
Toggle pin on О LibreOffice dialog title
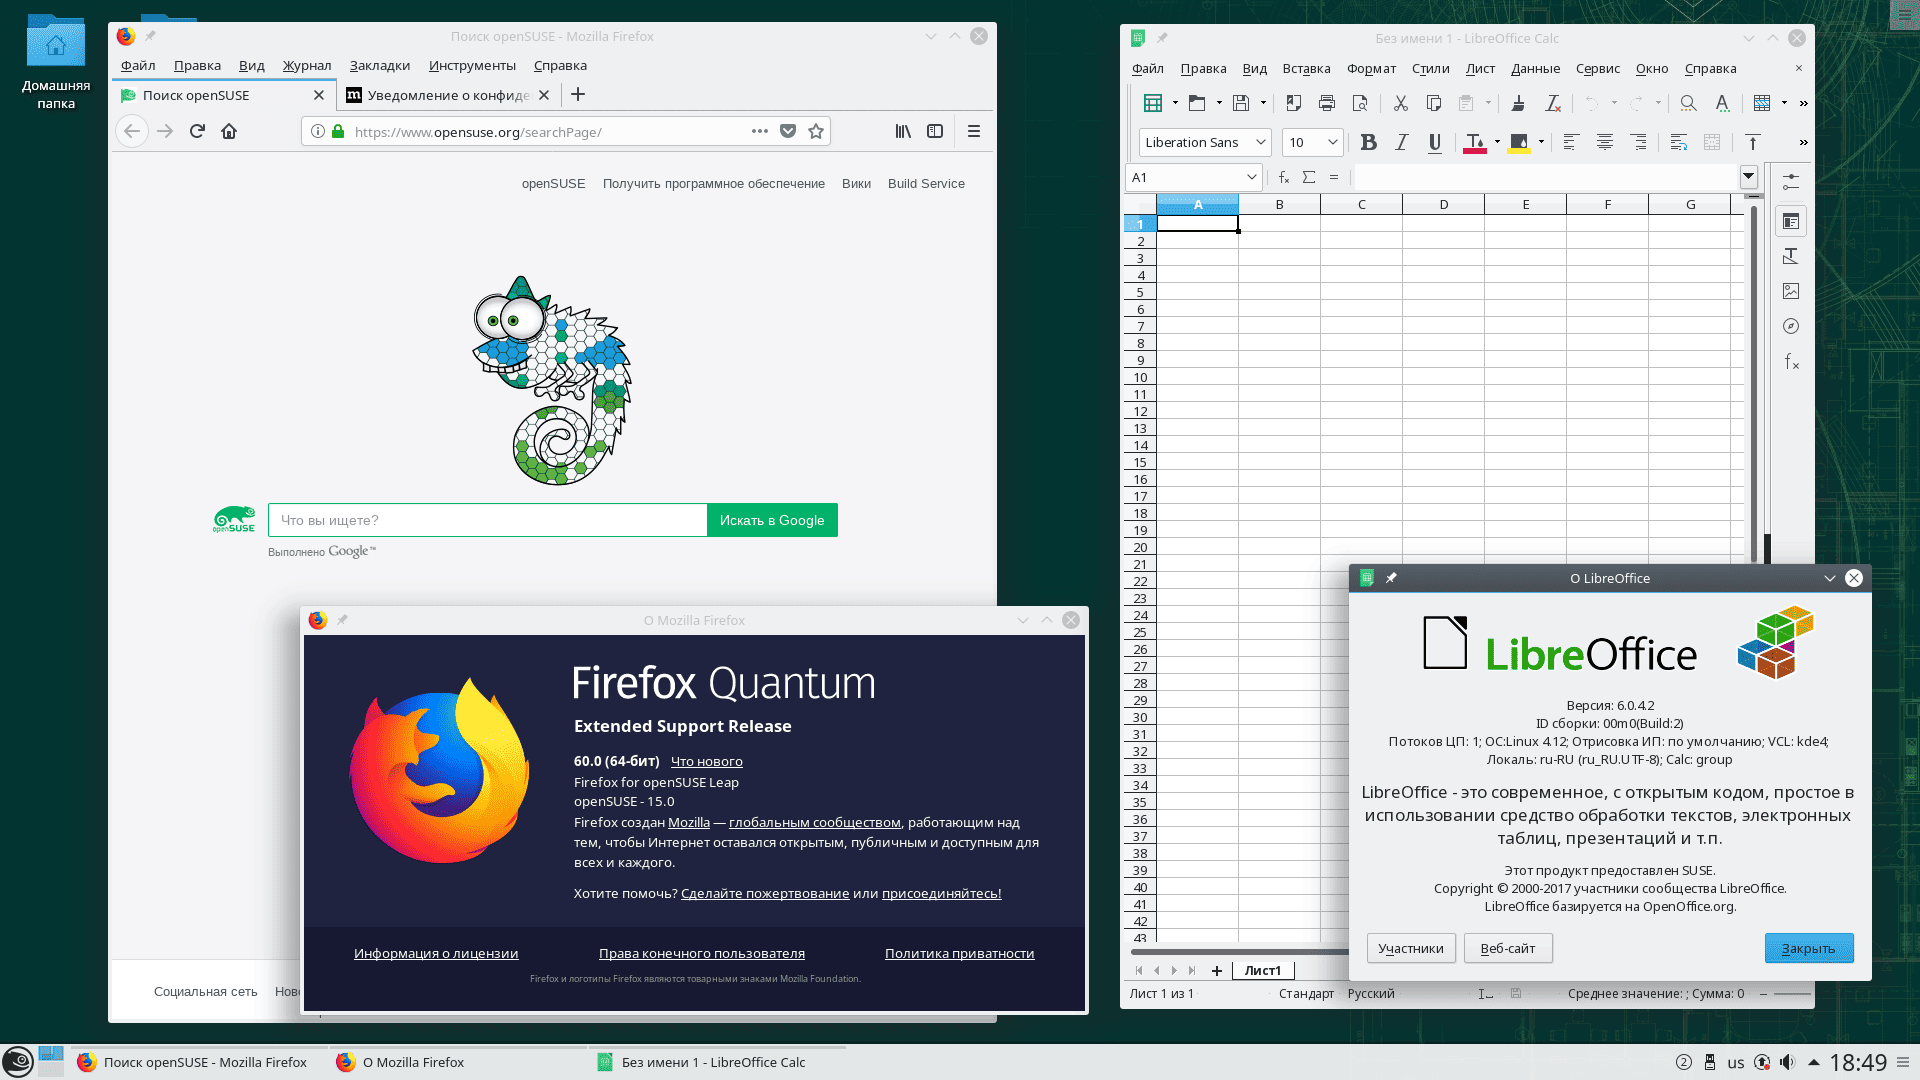tap(1391, 578)
